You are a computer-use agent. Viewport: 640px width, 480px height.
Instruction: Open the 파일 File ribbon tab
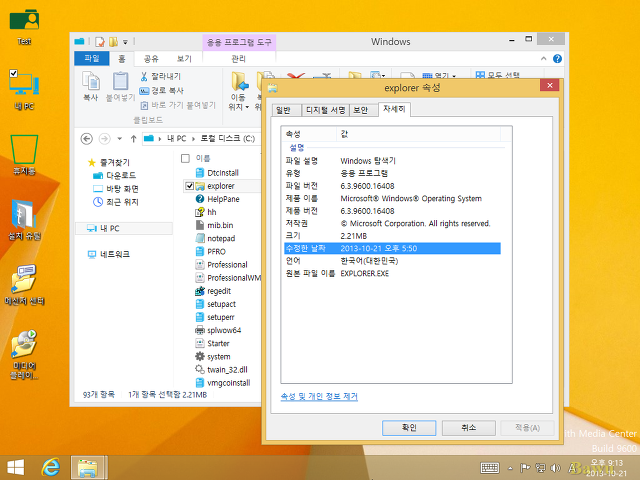click(91, 58)
